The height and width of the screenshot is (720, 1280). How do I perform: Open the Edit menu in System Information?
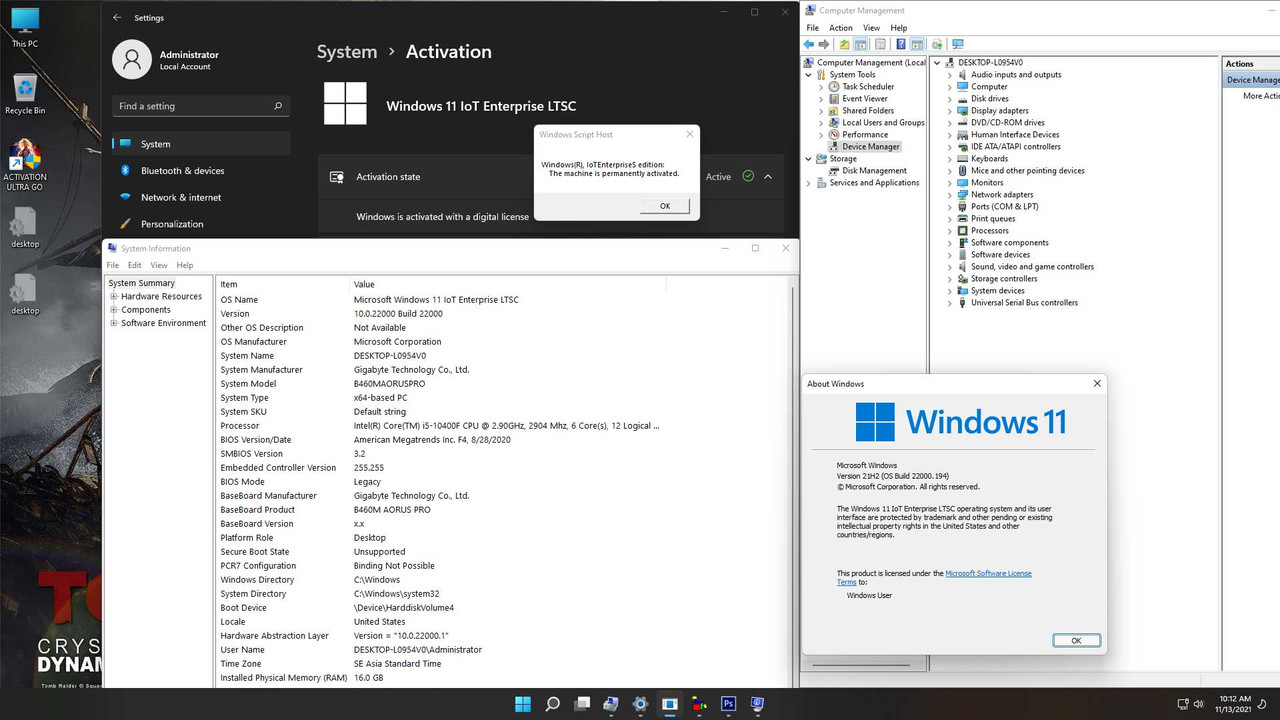[x=134, y=265]
